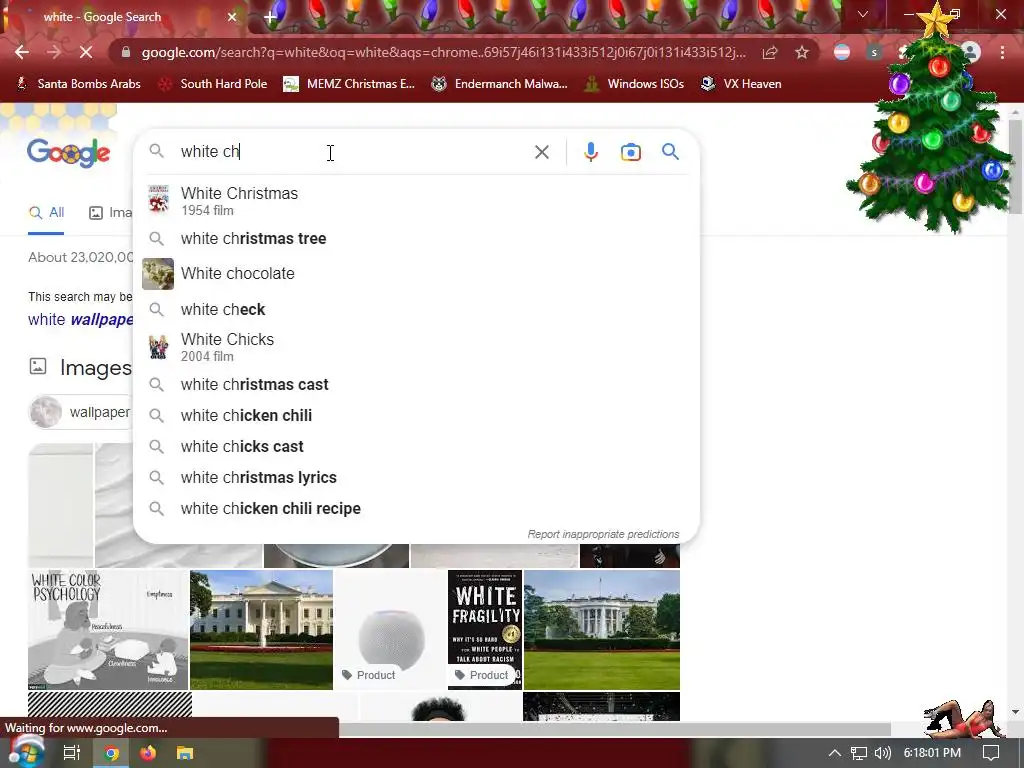
Task: Open the tab search chevron
Action: coord(863,14)
